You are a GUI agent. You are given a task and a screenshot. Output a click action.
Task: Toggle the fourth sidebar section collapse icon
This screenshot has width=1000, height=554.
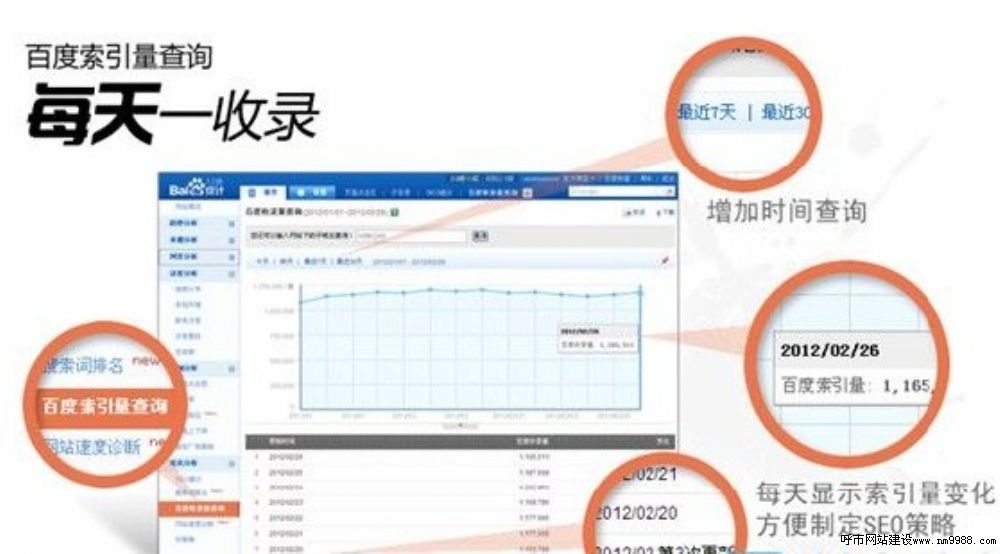[232, 273]
